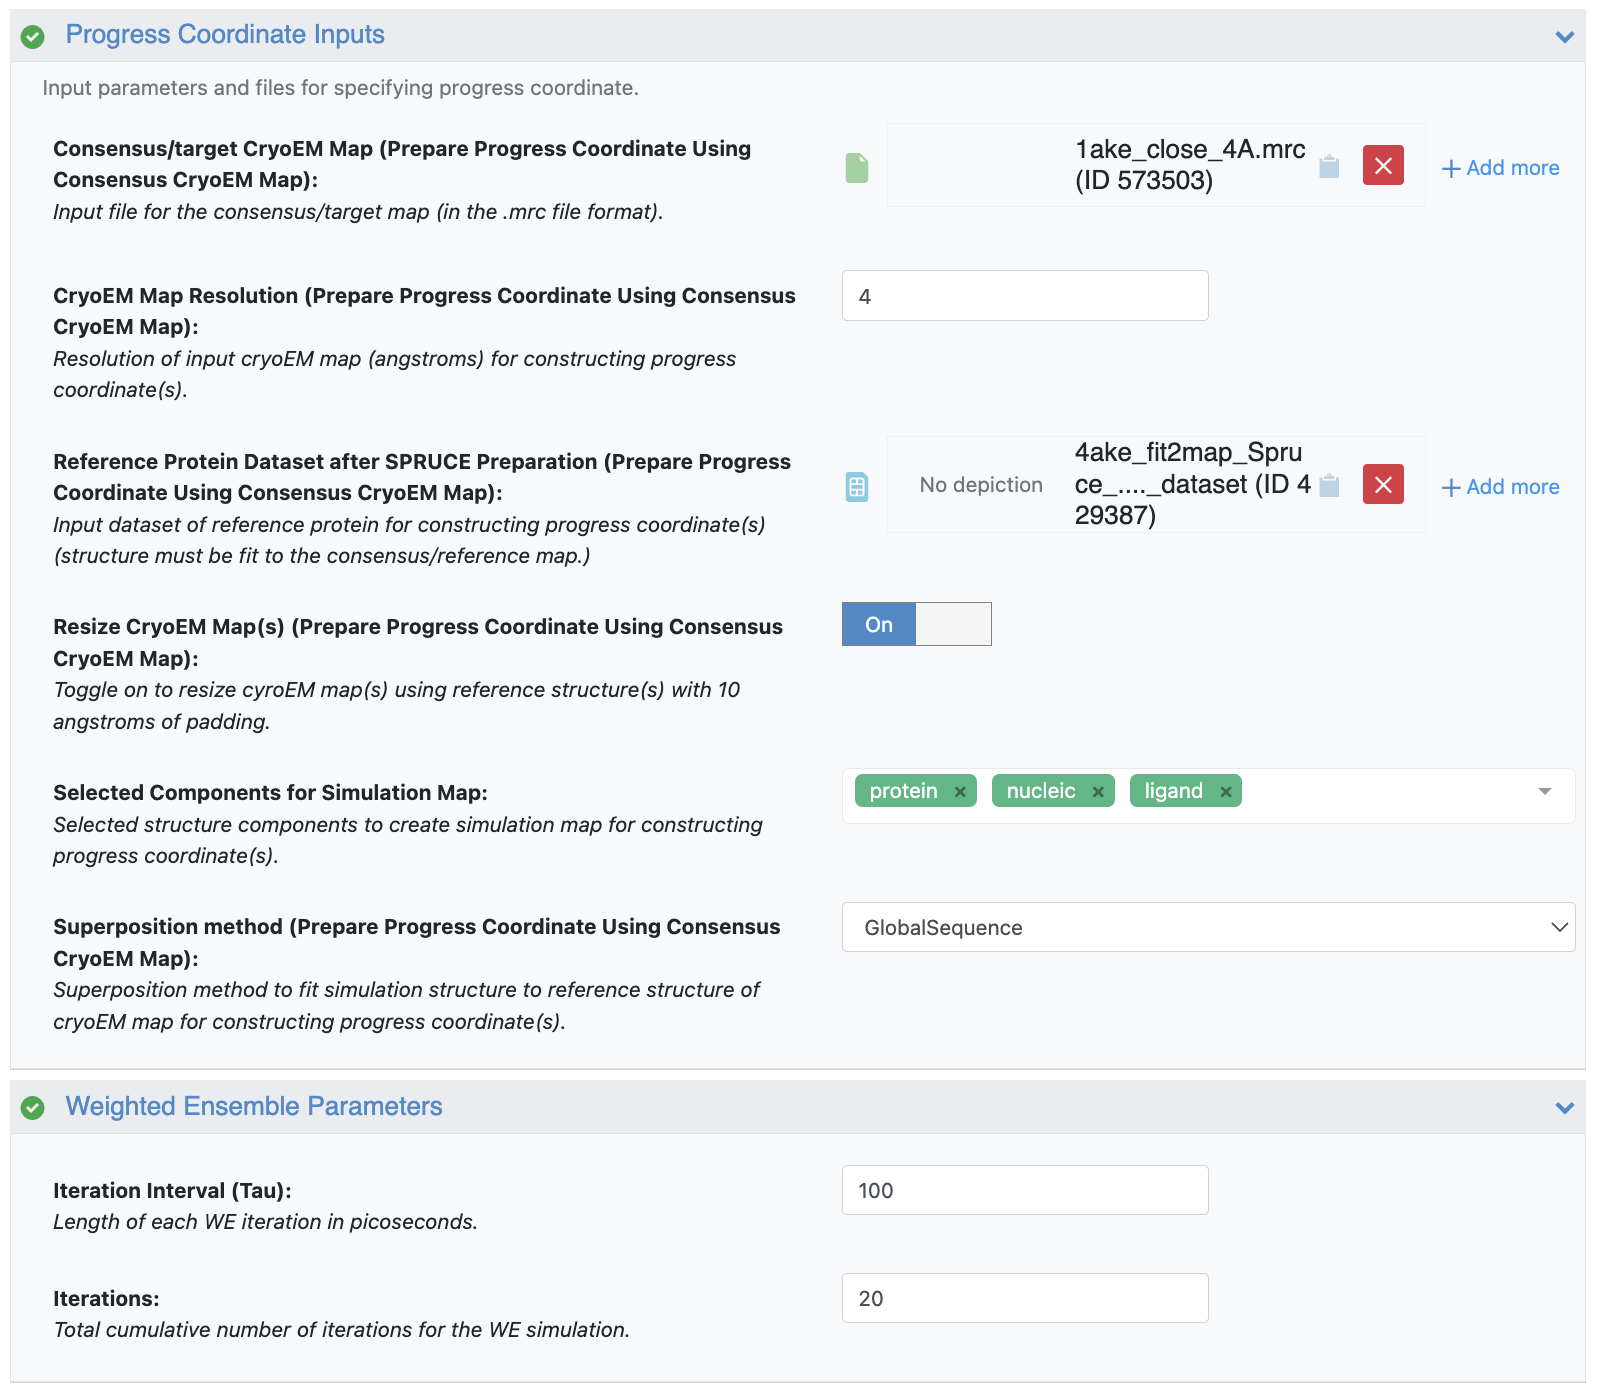The image size is (1598, 1392).
Task: Remove the protein component tag
Action: pos(960,792)
